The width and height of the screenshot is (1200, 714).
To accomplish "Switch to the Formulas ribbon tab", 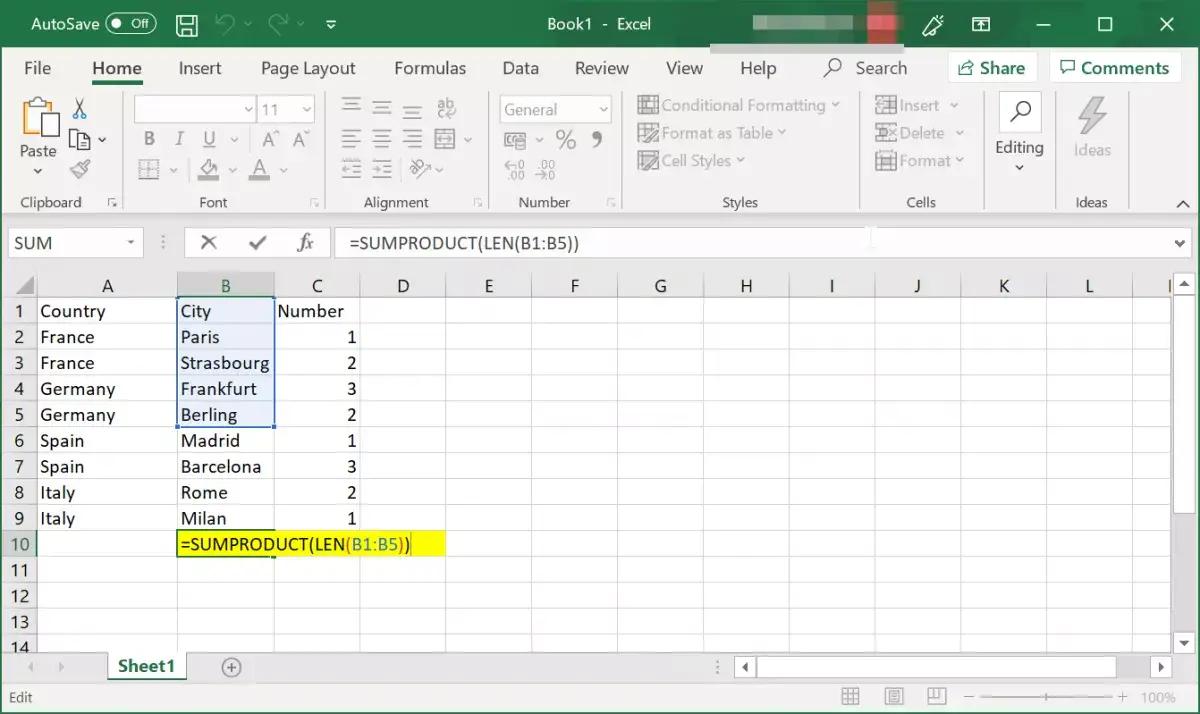I will (430, 68).
